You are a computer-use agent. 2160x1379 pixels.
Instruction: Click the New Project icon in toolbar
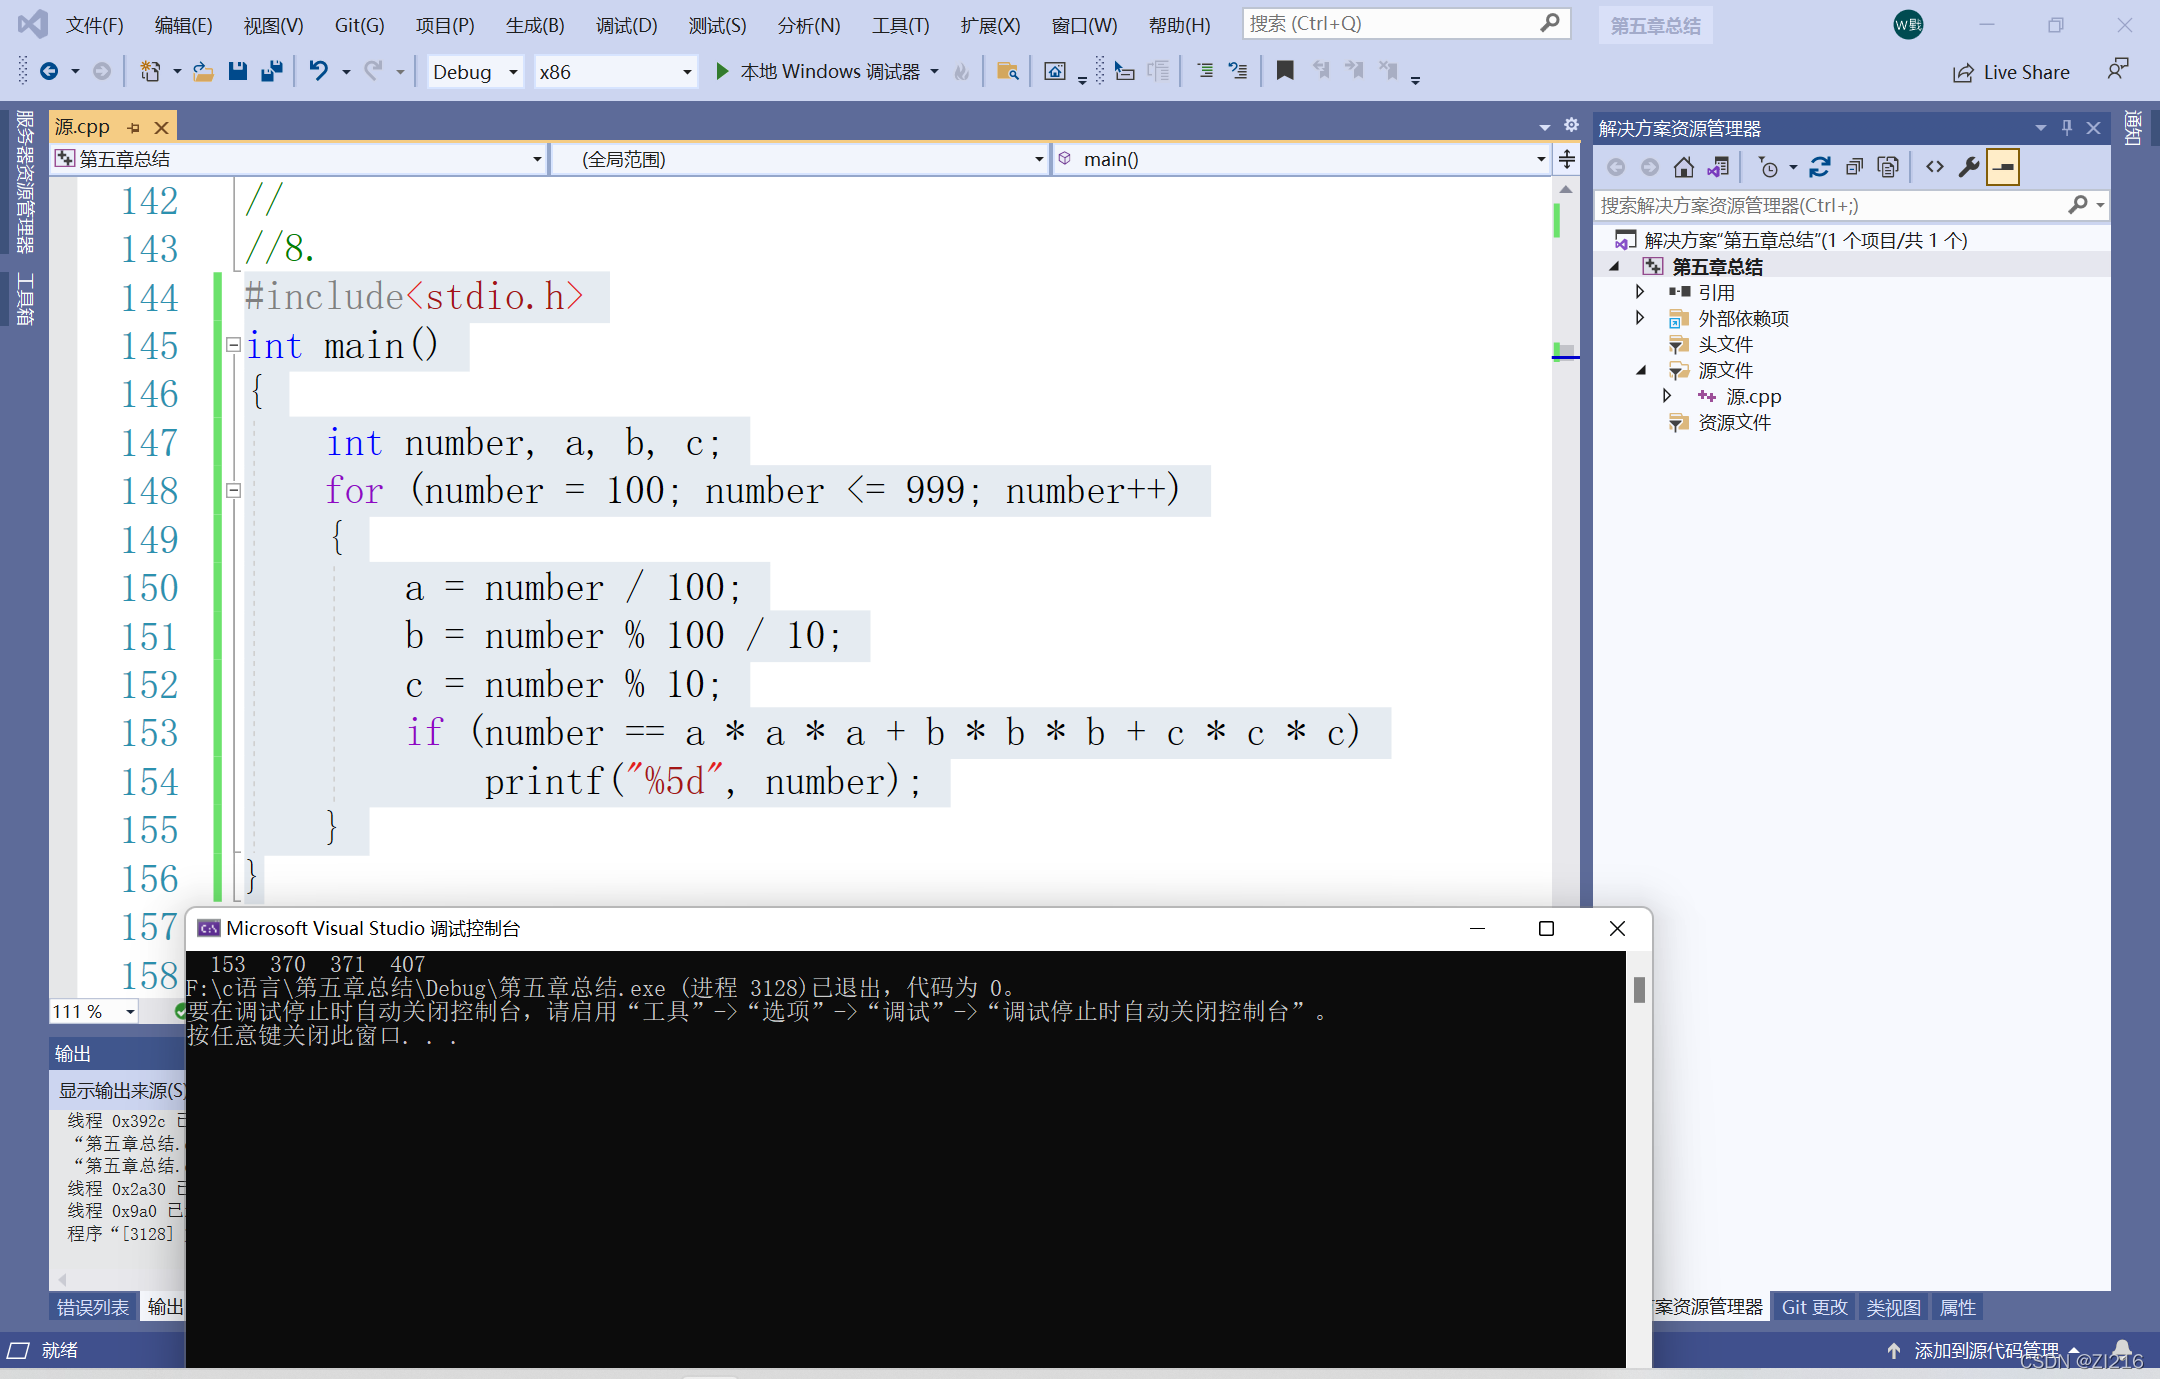point(150,71)
